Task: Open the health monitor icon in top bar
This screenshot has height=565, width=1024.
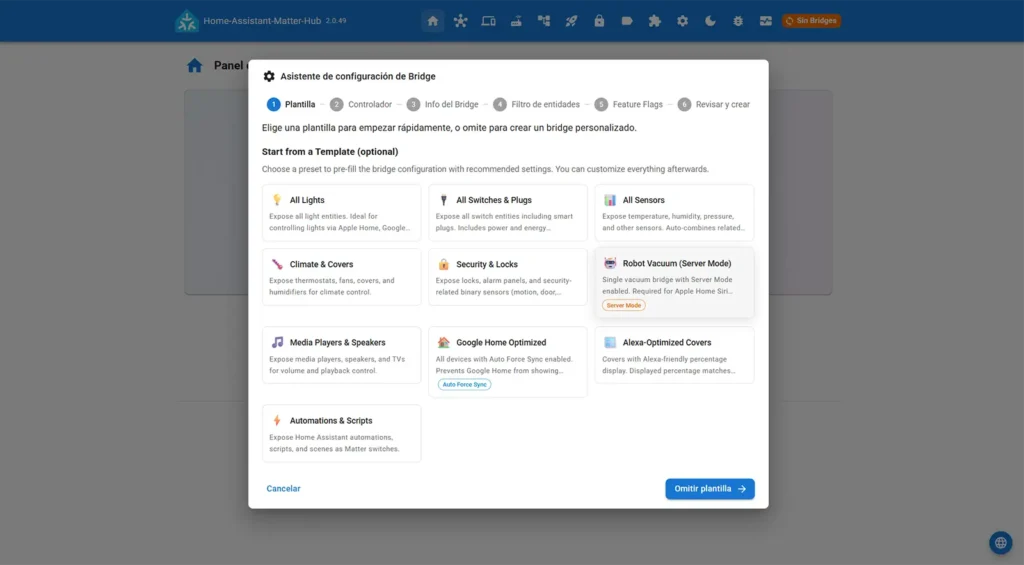Action: (765, 21)
